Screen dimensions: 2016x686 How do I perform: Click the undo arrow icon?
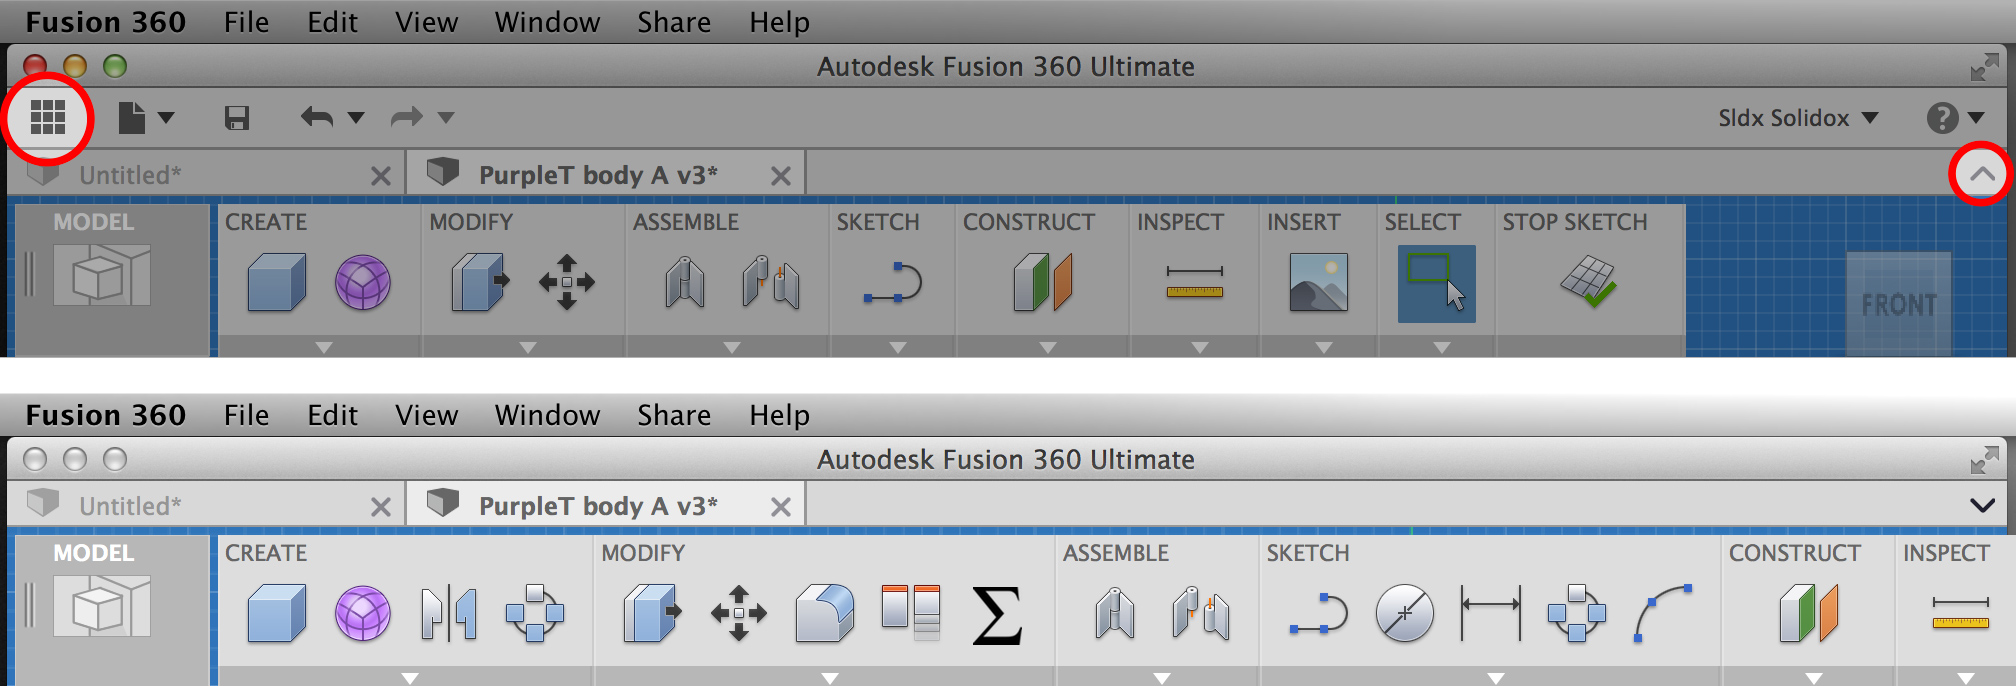pos(317,118)
